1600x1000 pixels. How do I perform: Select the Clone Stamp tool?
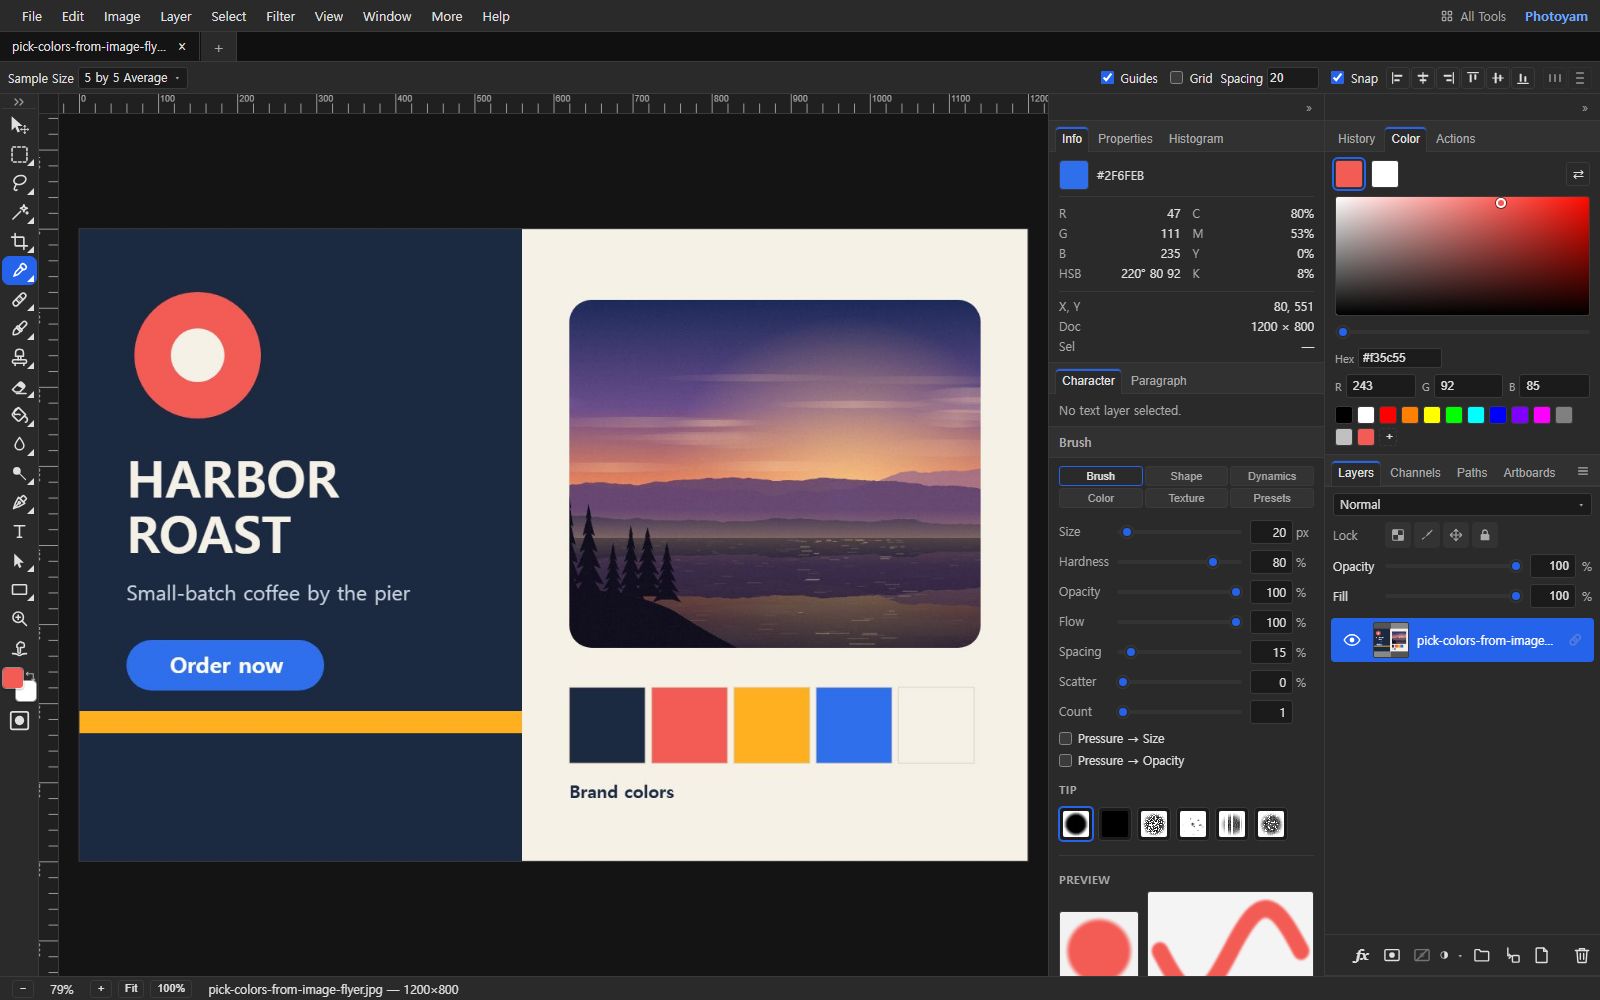(19, 357)
